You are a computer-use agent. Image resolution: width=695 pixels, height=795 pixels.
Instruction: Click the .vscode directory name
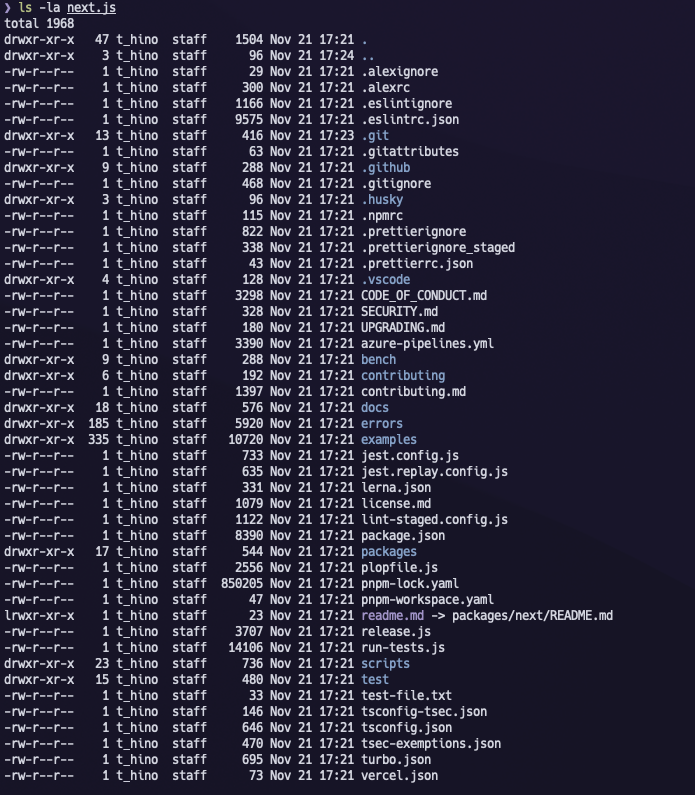(x=385, y=279)
